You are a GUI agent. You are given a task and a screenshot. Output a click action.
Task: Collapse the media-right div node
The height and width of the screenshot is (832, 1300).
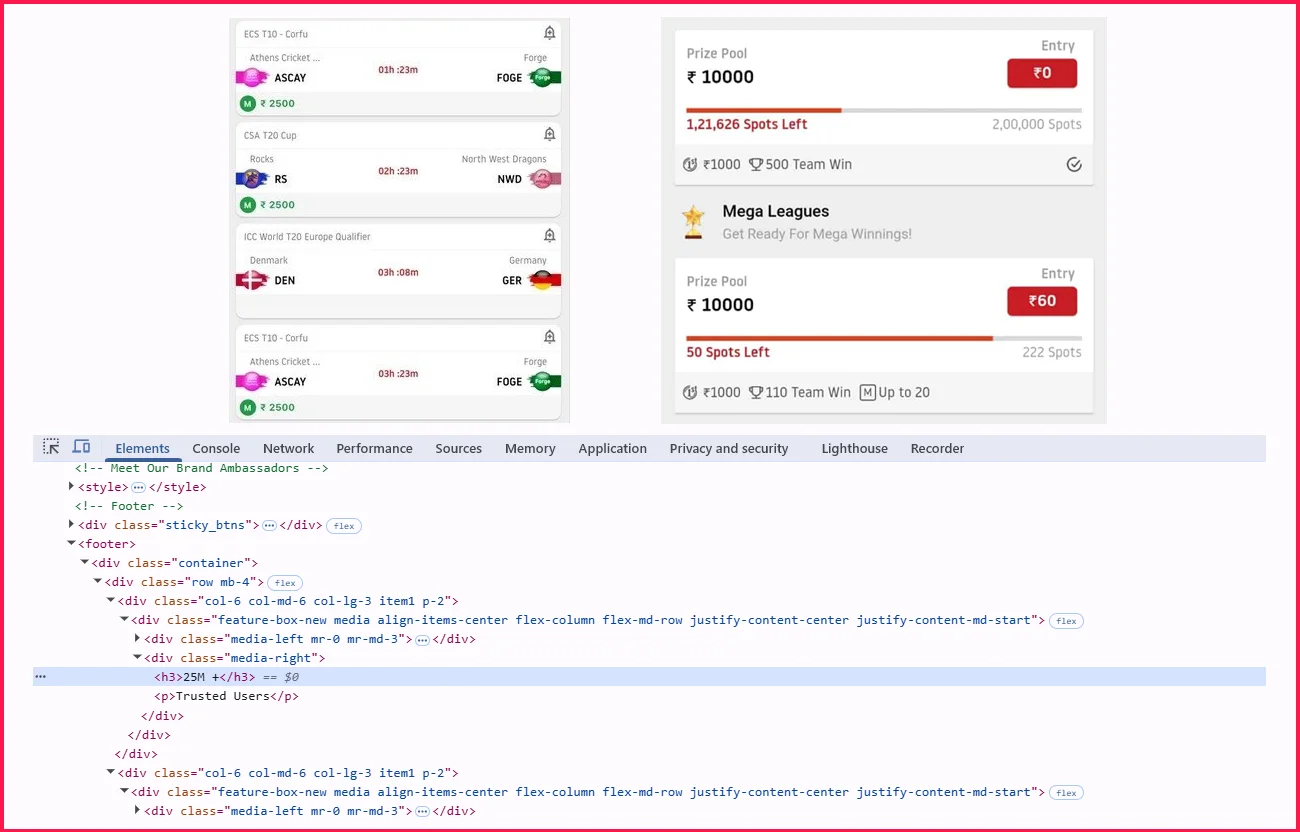137,658
